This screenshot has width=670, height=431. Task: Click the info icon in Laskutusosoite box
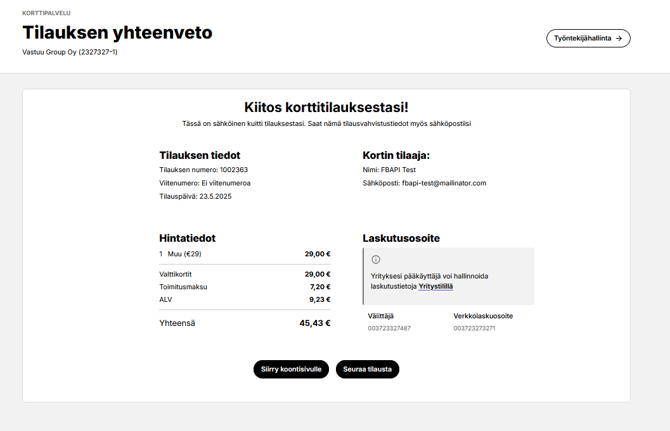376,259
